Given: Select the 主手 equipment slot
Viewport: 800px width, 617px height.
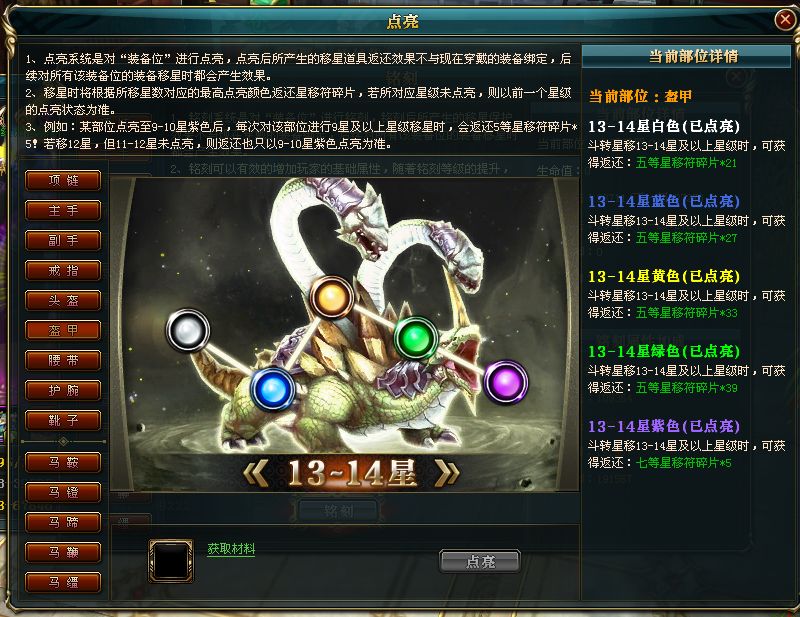Looking at the screenshot, I should coord(63,210).
